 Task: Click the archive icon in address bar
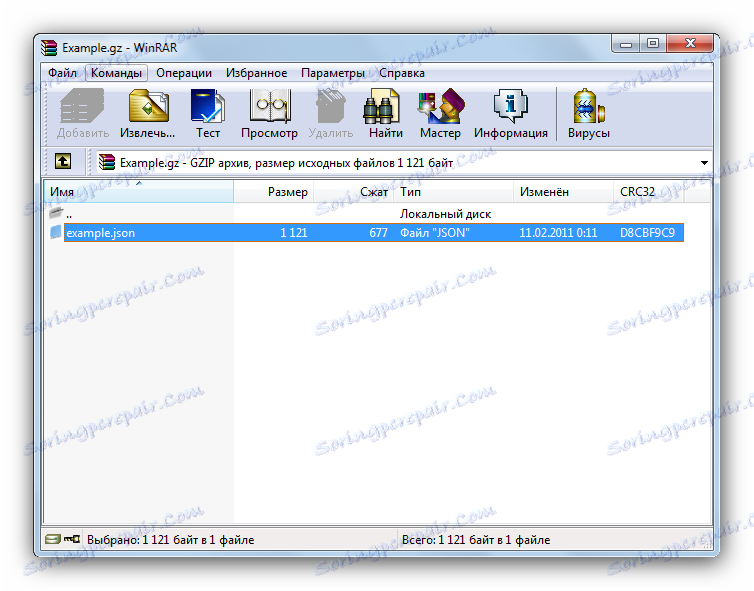tap(107, 163)
